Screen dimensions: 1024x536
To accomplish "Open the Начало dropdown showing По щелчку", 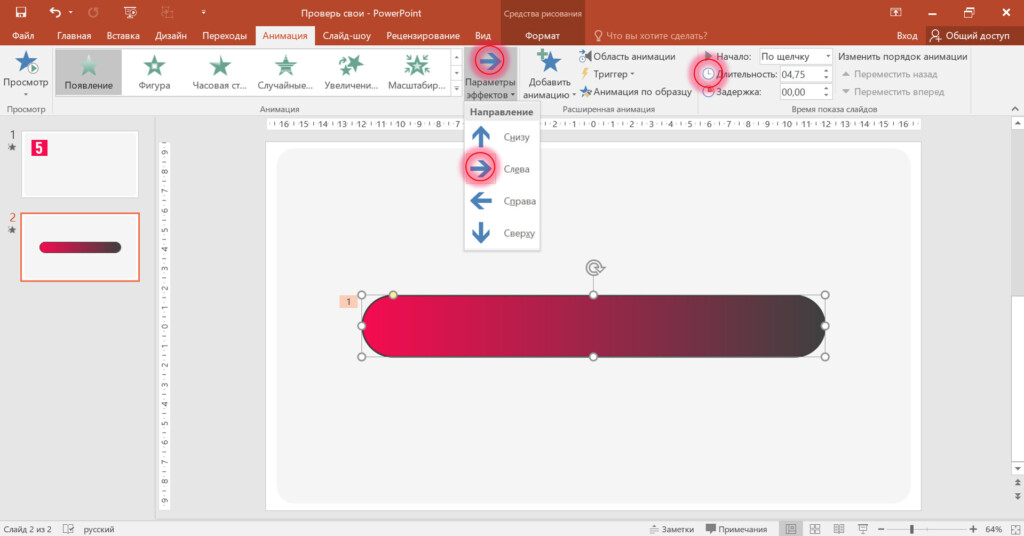I will click(795, 57).
